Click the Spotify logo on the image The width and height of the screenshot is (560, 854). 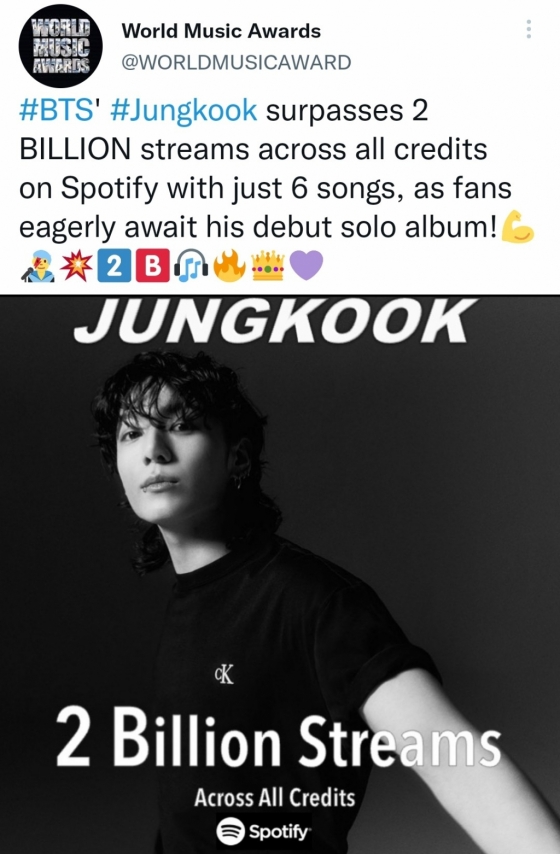[264, 831]
